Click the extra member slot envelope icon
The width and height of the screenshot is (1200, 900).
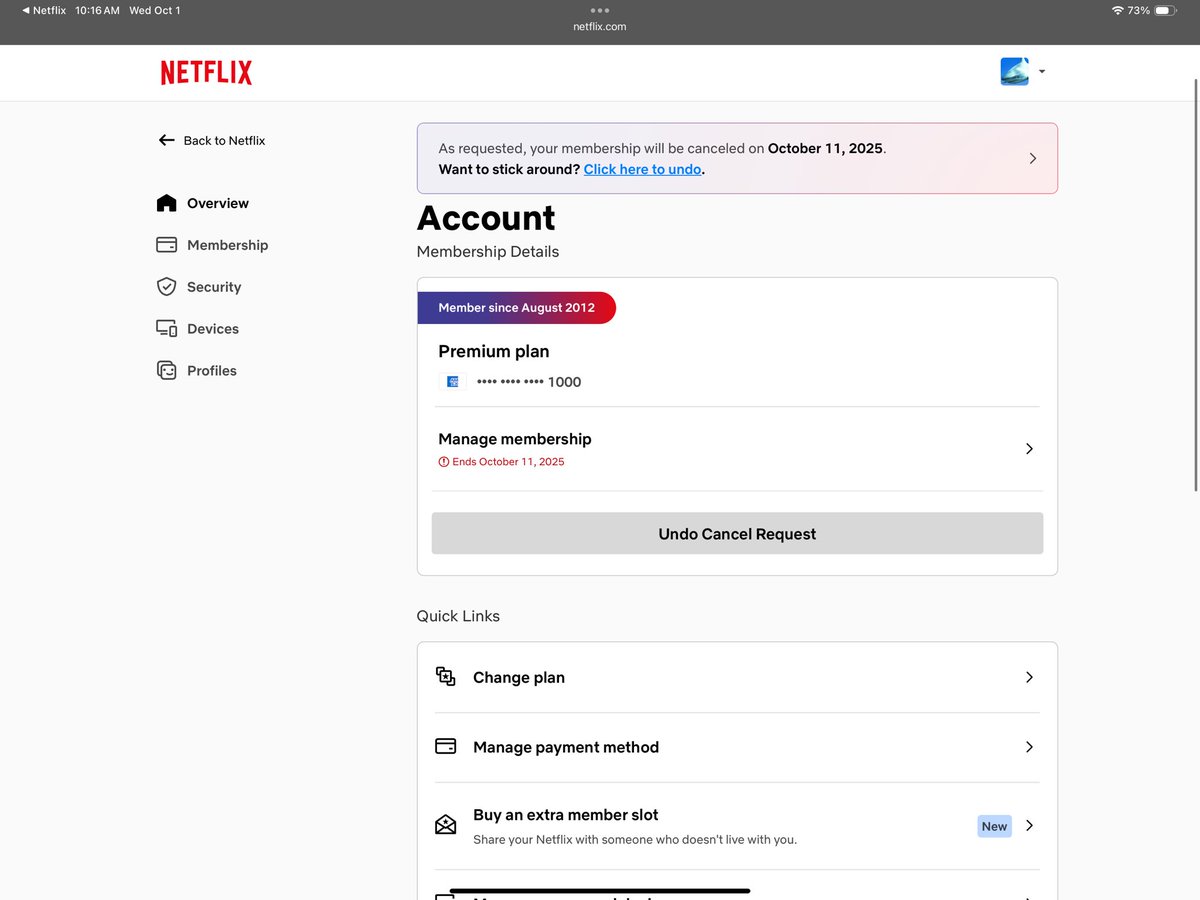coord(446,825)
